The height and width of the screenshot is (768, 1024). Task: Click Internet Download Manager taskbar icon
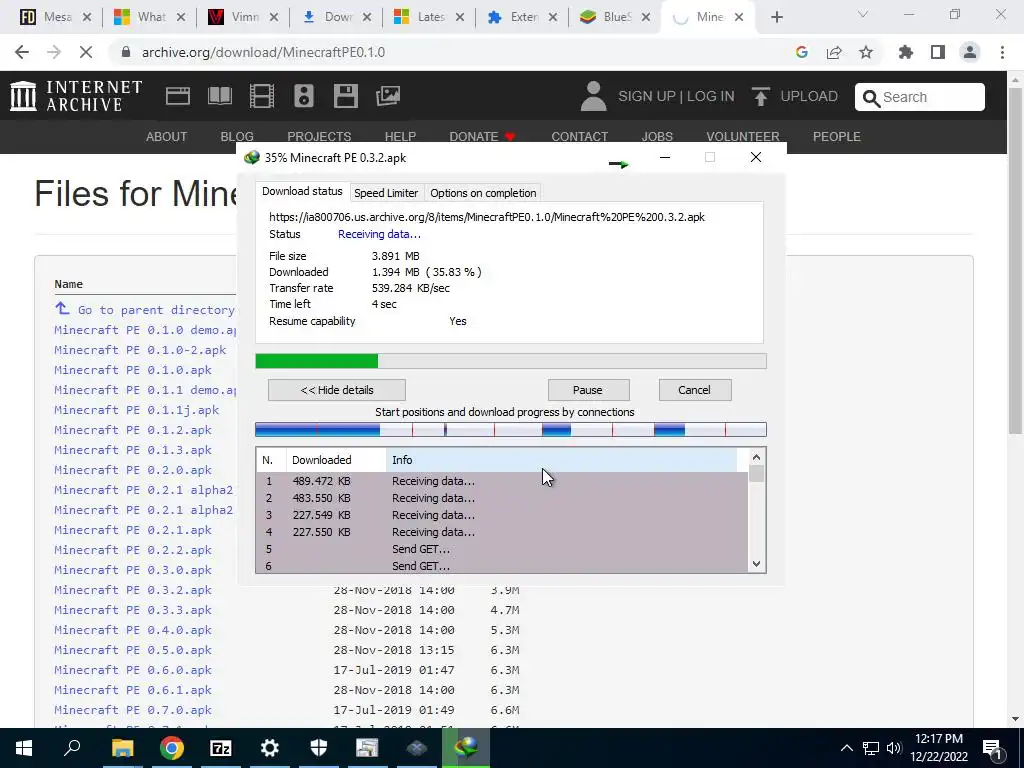click(466, 748)
